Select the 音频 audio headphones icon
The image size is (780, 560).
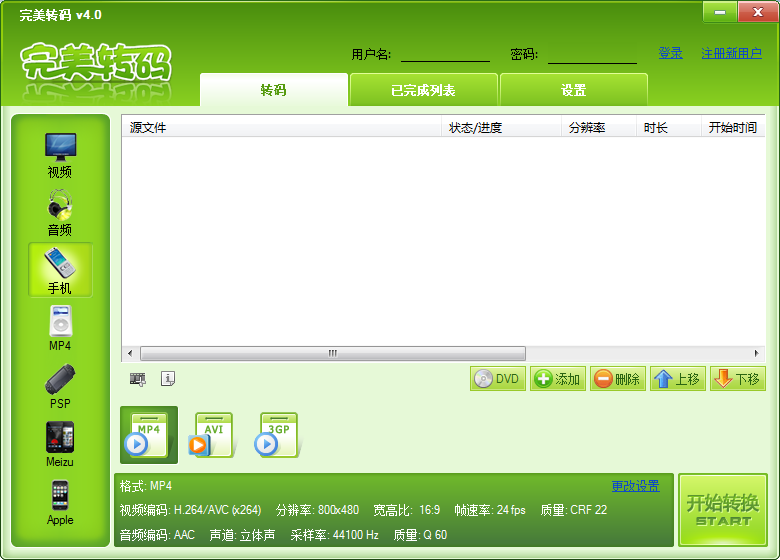click(60, 213)
